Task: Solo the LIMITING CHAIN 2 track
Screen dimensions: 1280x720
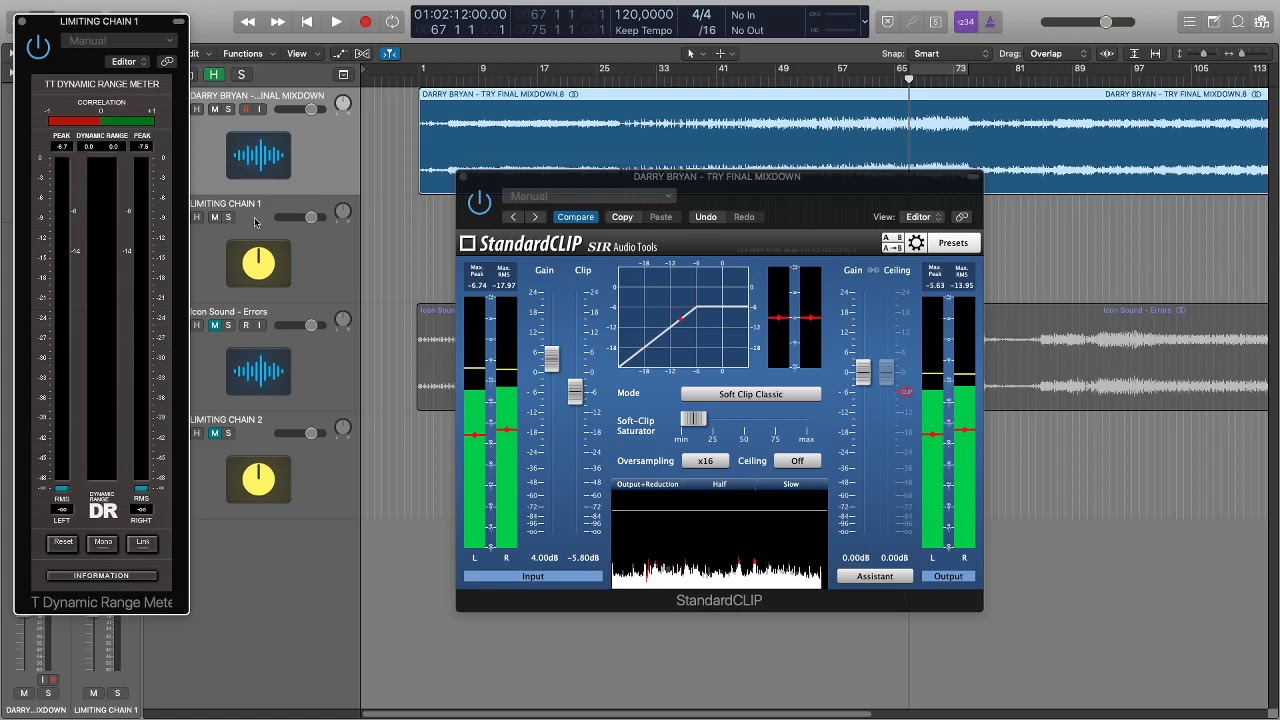Action: [x=228, y=433]
